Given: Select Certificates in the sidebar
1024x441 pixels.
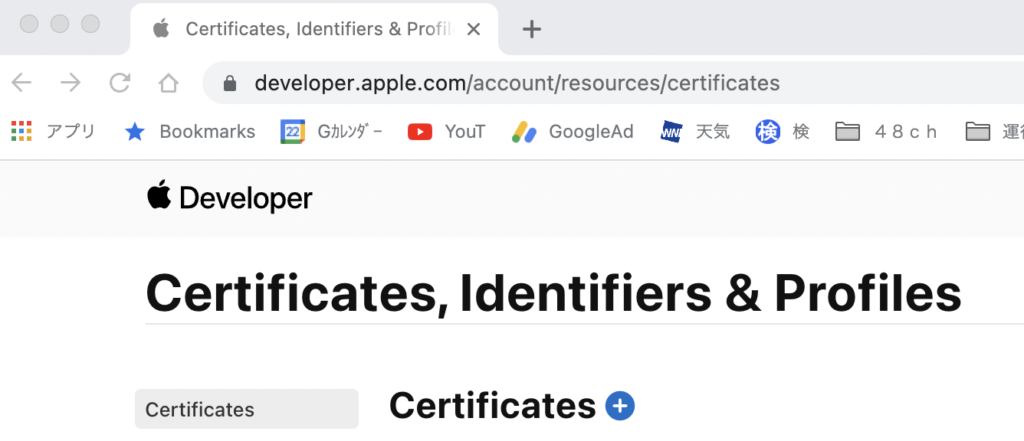Looking at the screenshot, I should (x=246, y=409).
